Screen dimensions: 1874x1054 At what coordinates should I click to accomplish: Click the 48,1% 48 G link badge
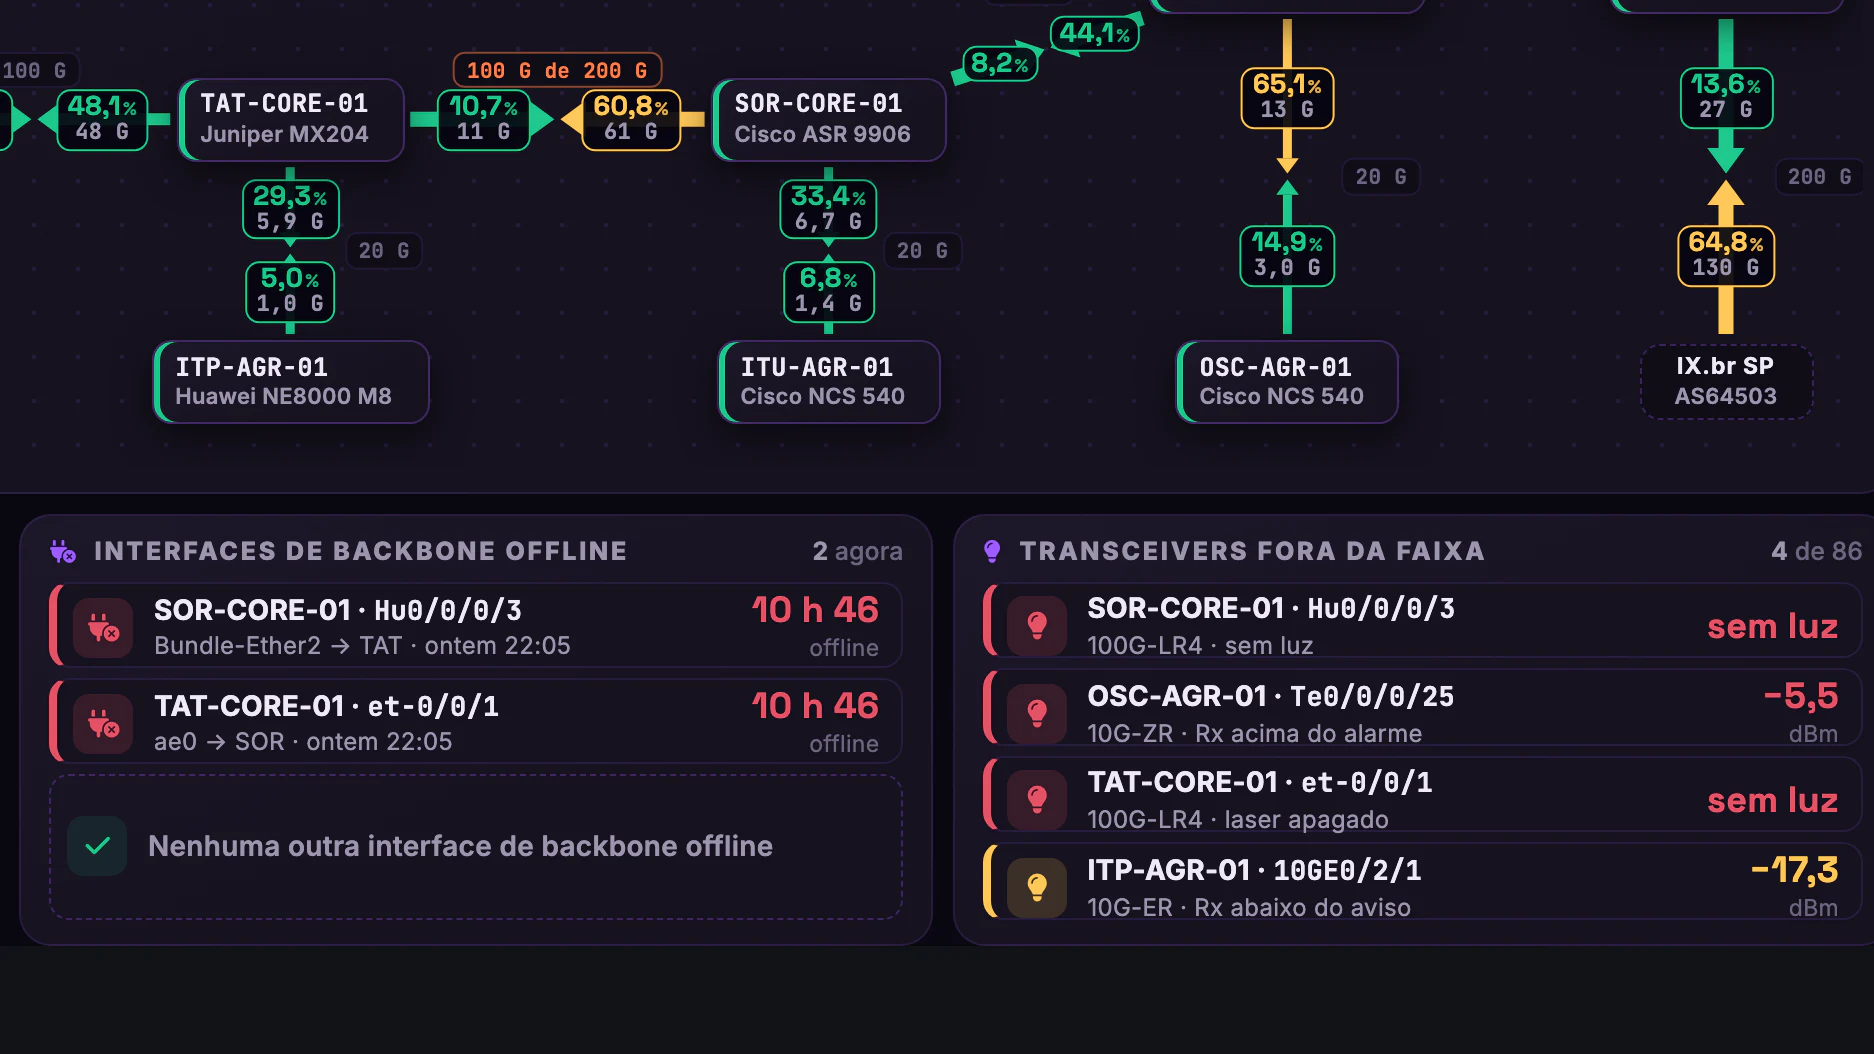(x=102, y=119)
